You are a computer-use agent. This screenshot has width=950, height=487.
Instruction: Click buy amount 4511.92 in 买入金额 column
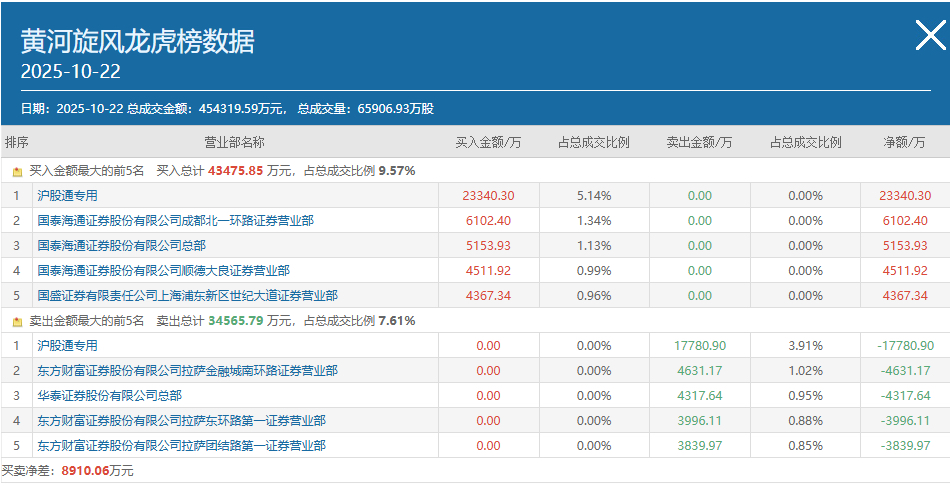(x=488, y=271)
